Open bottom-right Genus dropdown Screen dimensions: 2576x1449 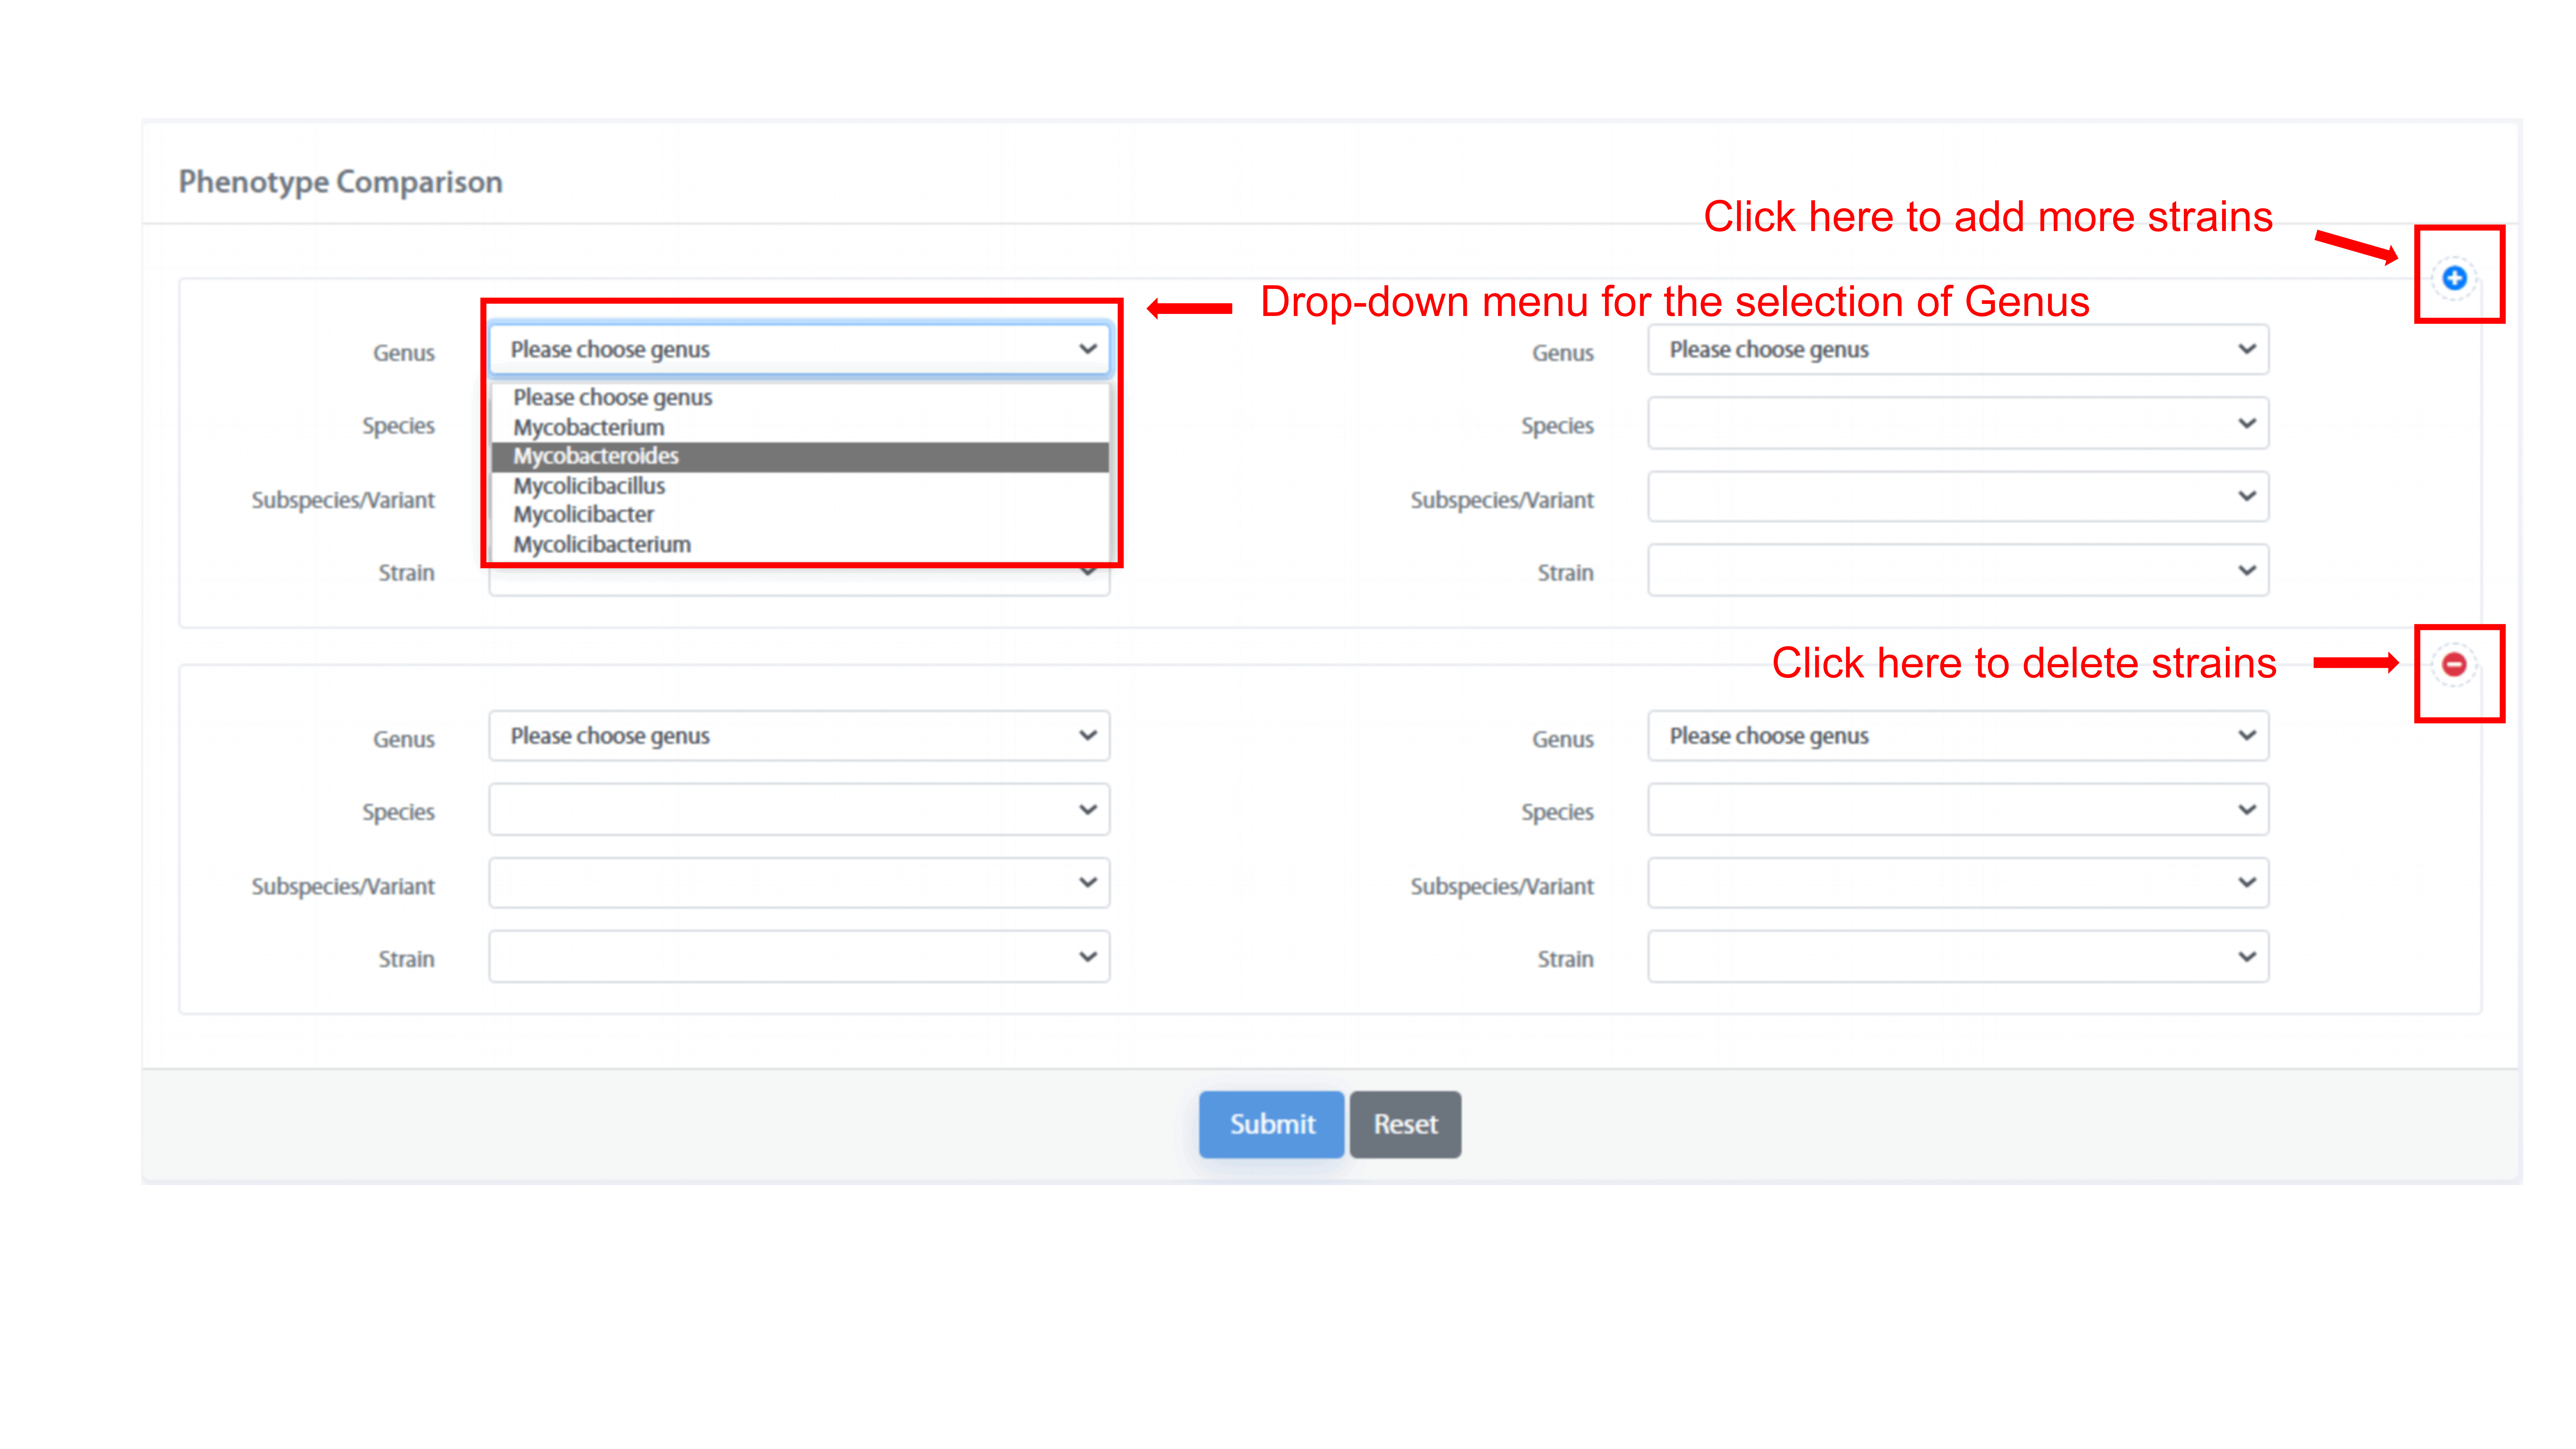tap(1958, 736)
